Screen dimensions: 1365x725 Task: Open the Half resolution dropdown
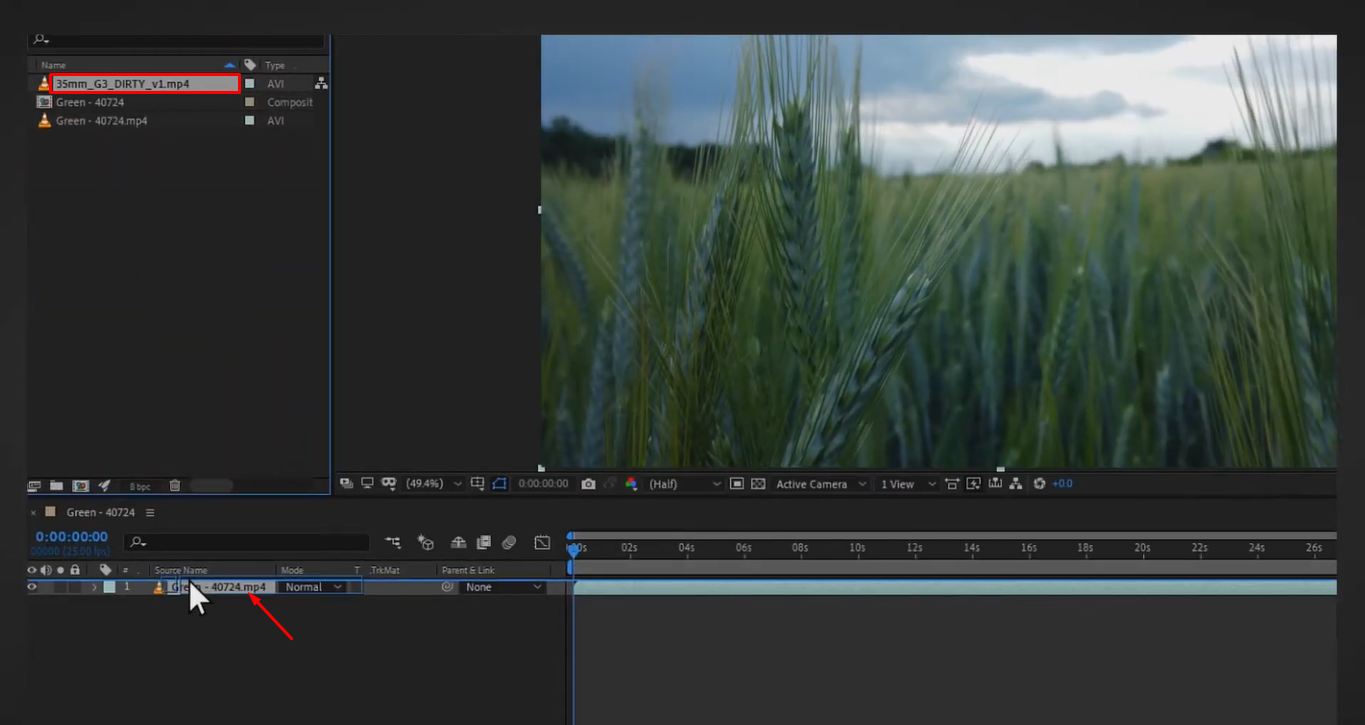[x=685, y=483]
